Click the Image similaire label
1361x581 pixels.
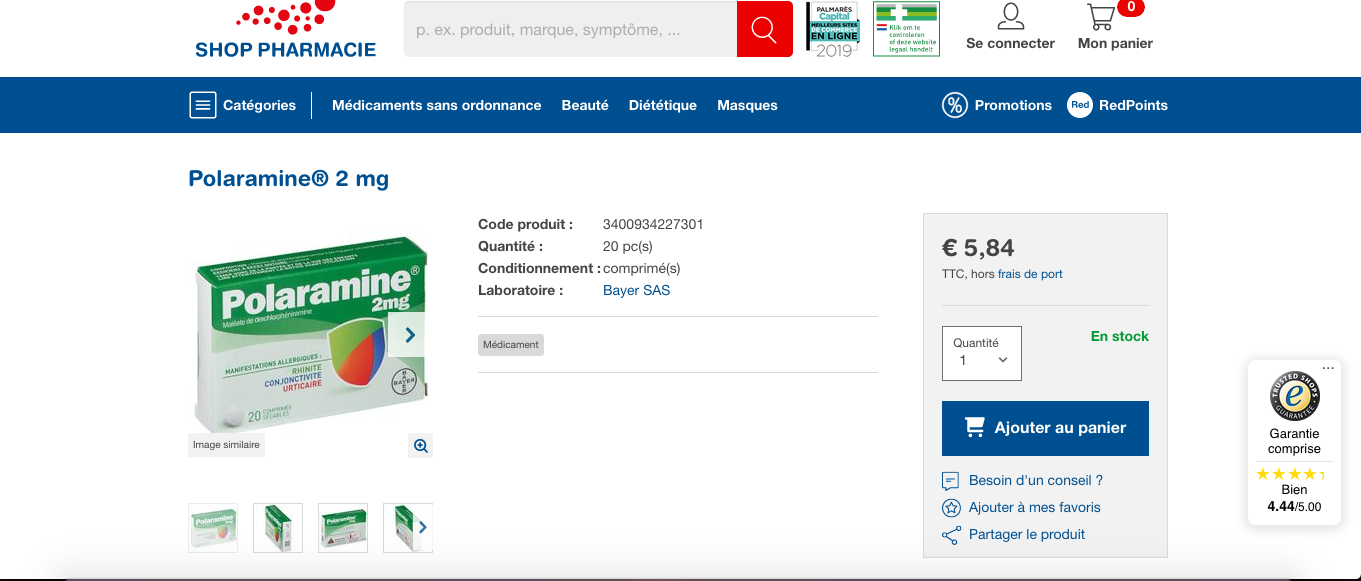227,445
